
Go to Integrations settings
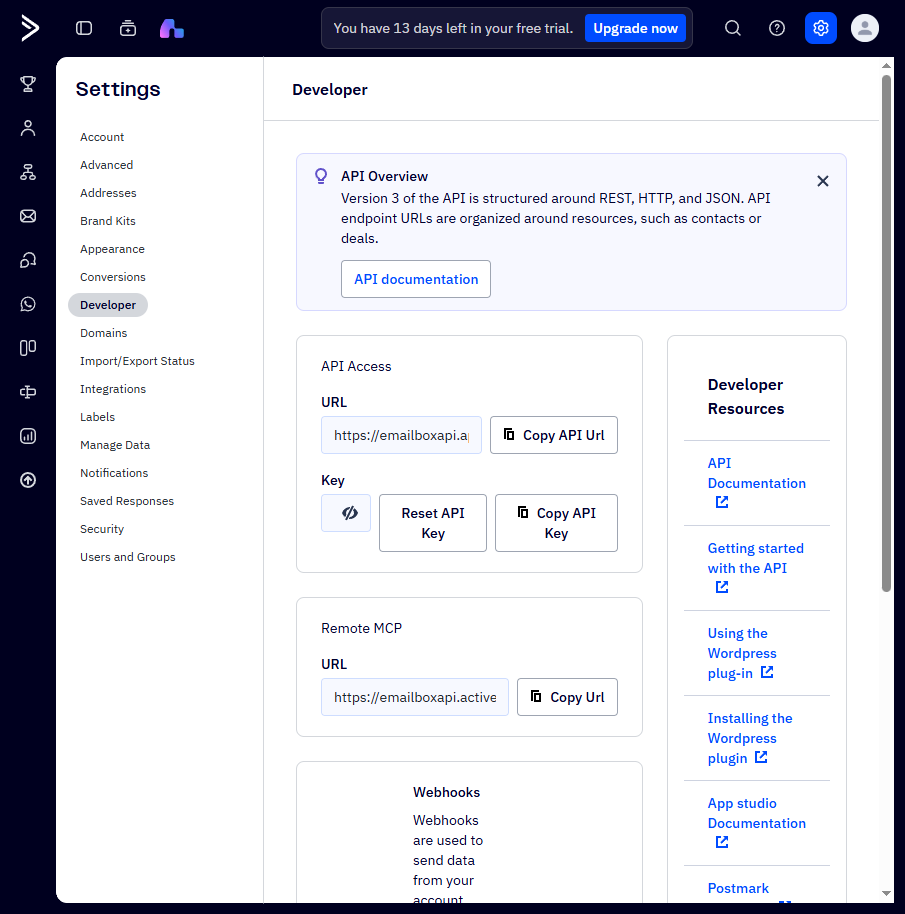(x=113, y=389)
